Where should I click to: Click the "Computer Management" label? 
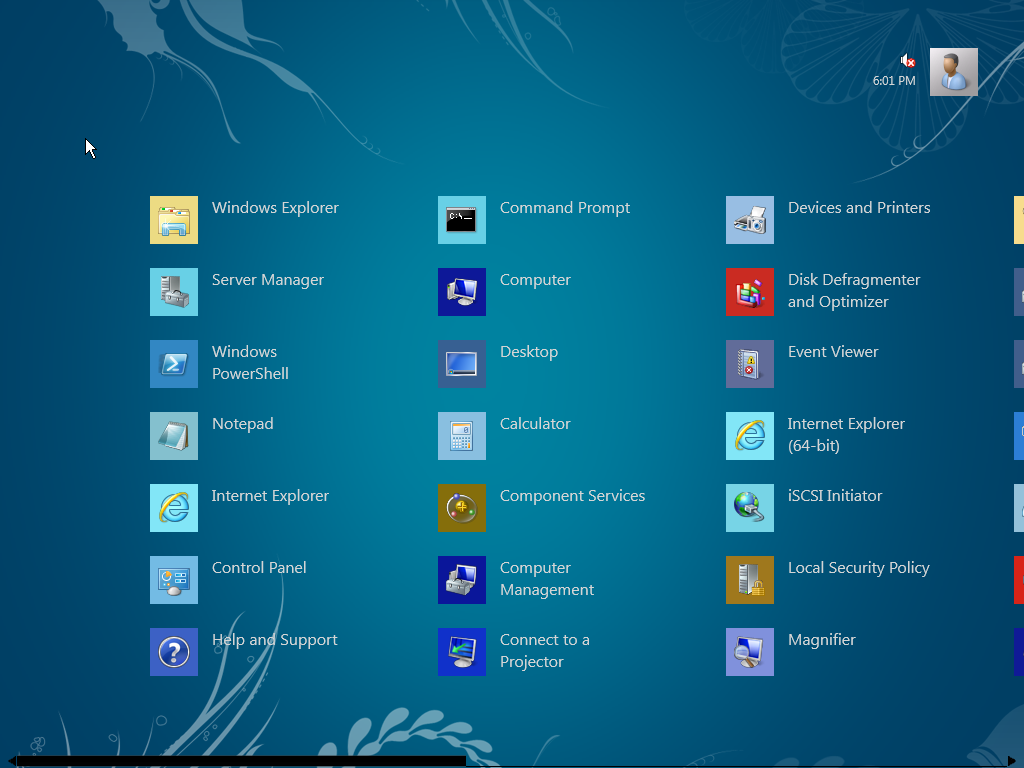547,579
